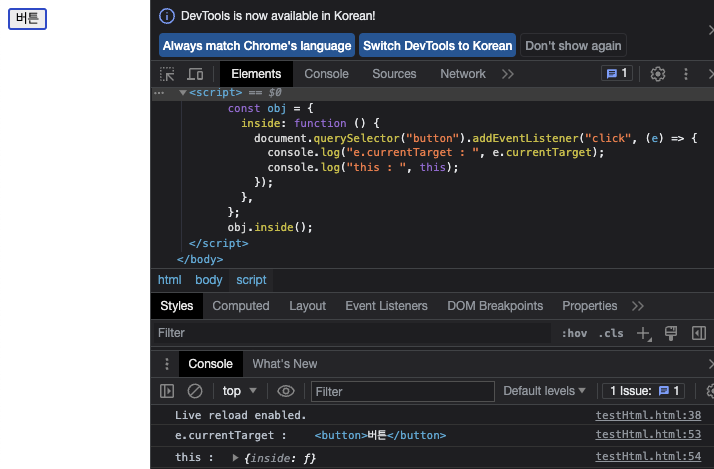The height and width of the screenshot is (469, 714).
Task: Click the info icon in DevTools notification
Action: pos(167,16)
